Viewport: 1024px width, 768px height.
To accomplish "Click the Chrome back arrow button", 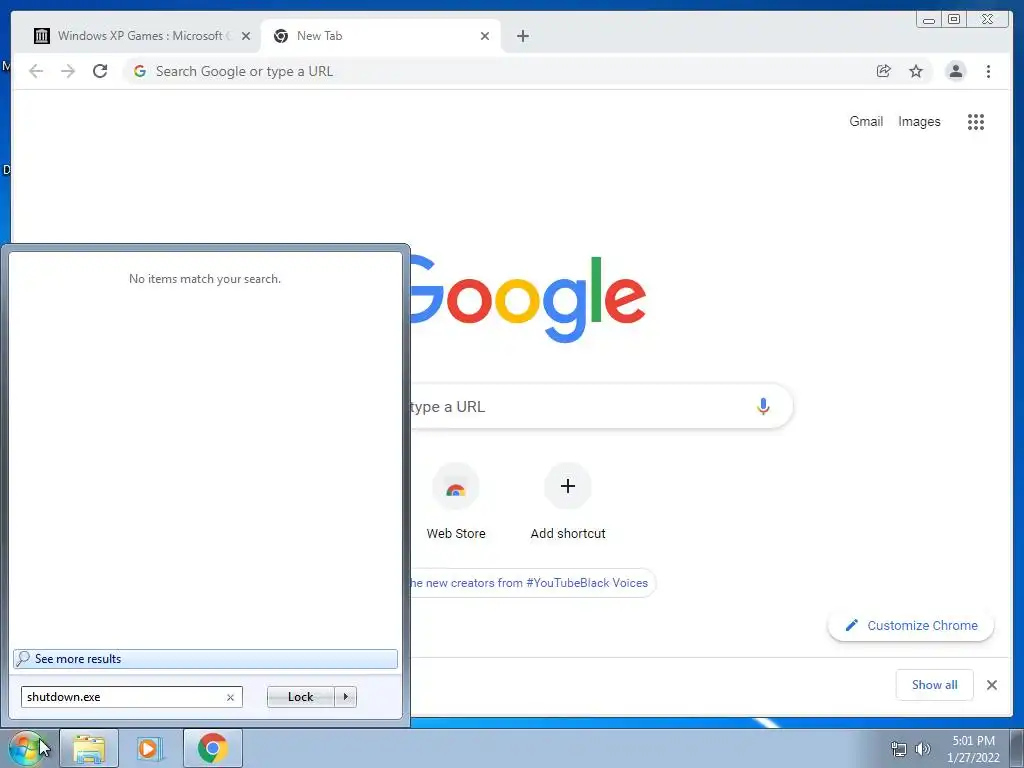I will [x=36, y=71].
